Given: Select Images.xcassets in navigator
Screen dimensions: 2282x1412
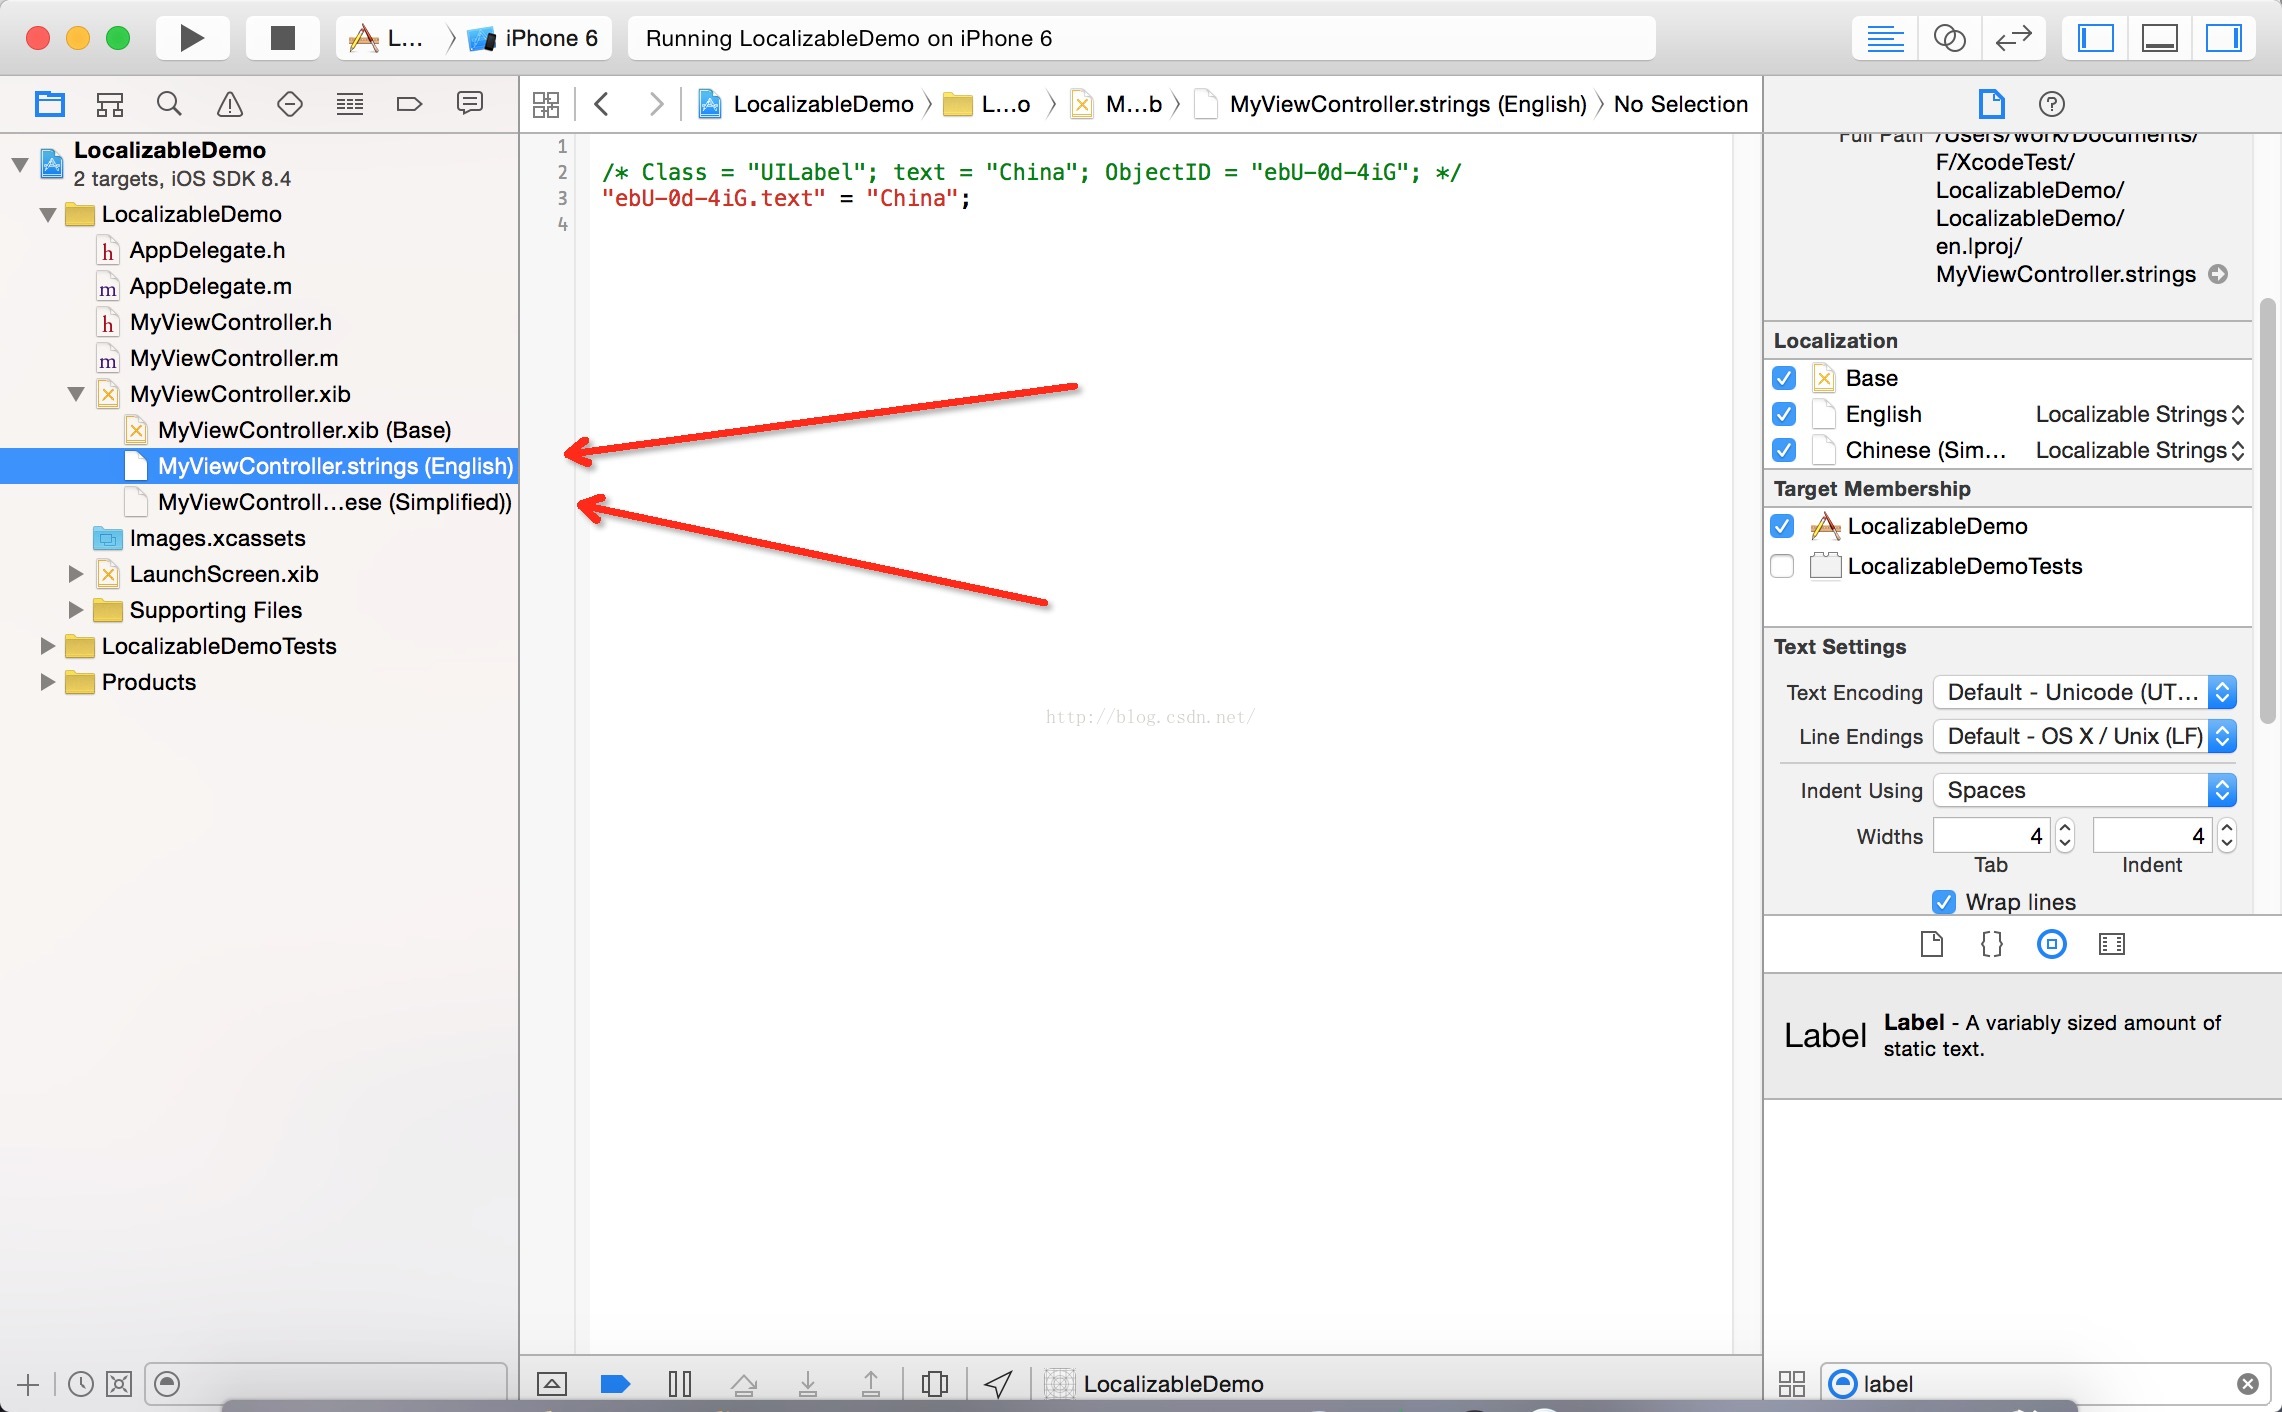Looking at the screenshot, I should 217,538.
